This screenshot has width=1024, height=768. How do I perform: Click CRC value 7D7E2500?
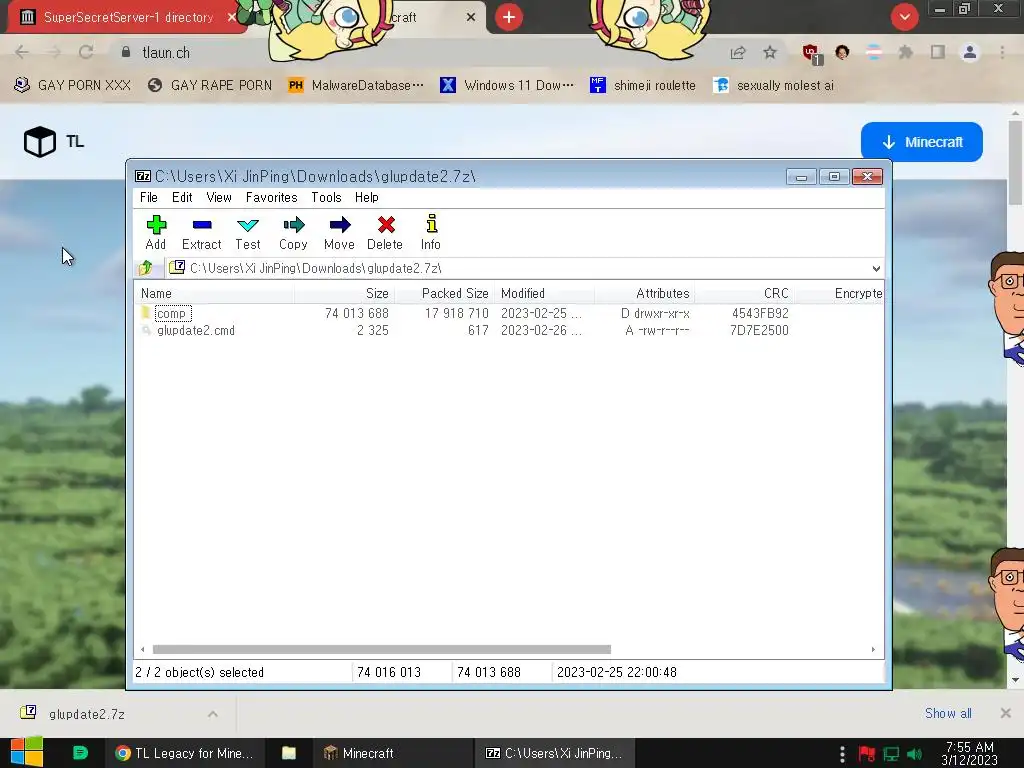[x=760, y=330]
